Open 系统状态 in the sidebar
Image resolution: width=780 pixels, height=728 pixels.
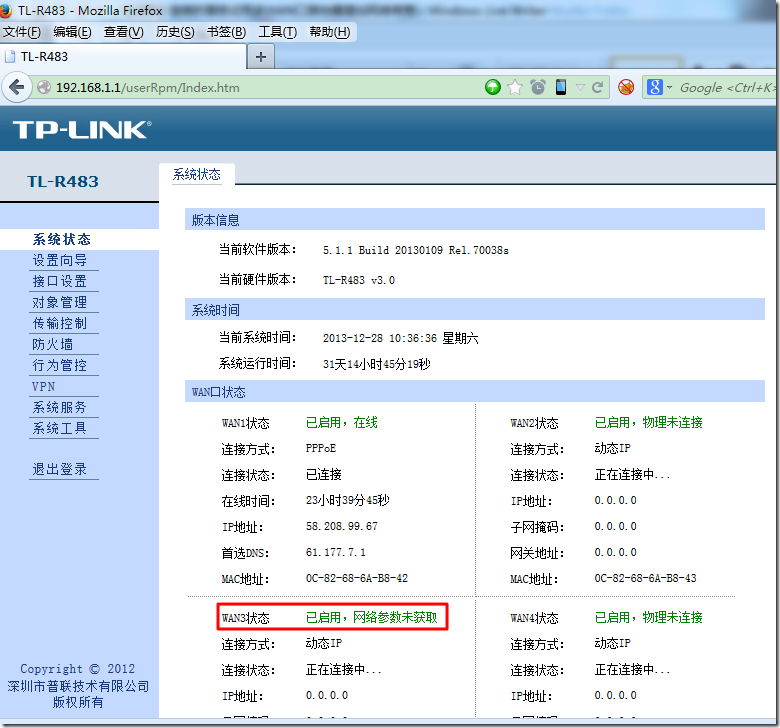click(62, 239)
